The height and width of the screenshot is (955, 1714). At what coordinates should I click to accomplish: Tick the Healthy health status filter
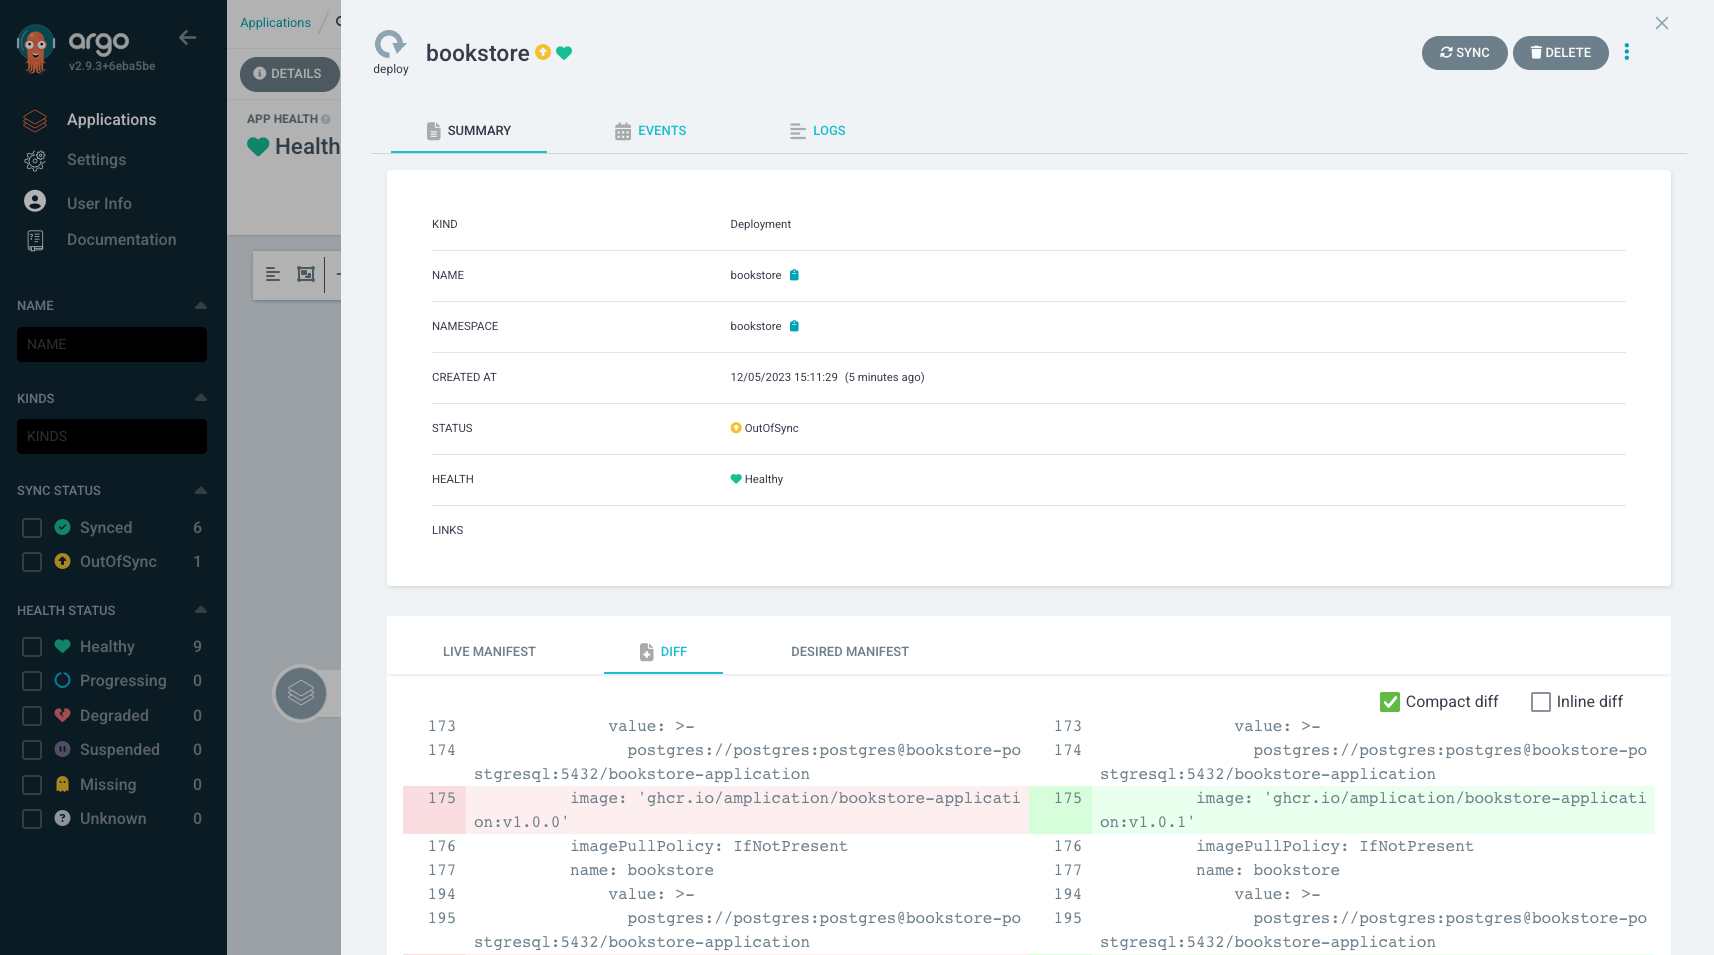point(32,647)
